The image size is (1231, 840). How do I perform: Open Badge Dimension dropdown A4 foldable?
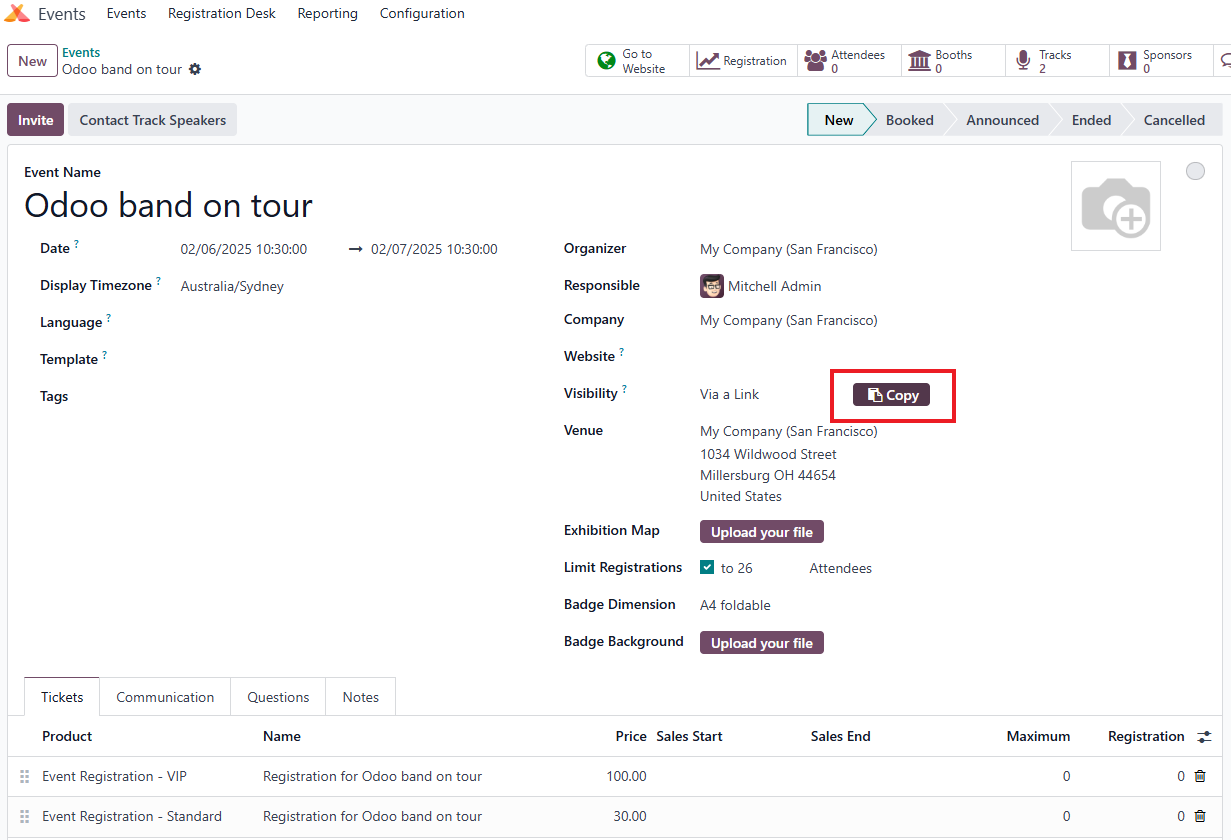[x=736, y=605]
